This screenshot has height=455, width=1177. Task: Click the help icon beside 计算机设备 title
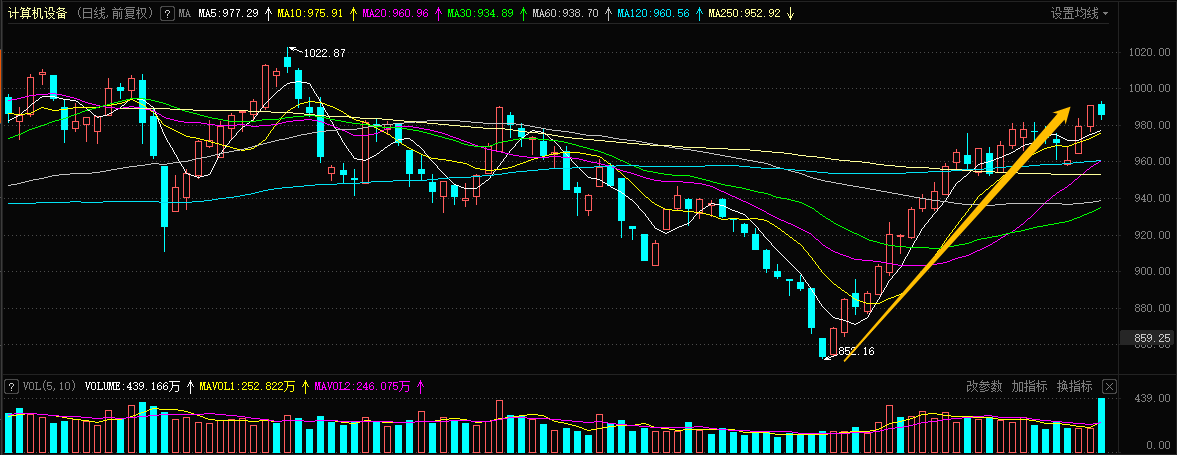click(x=168, y=14)
